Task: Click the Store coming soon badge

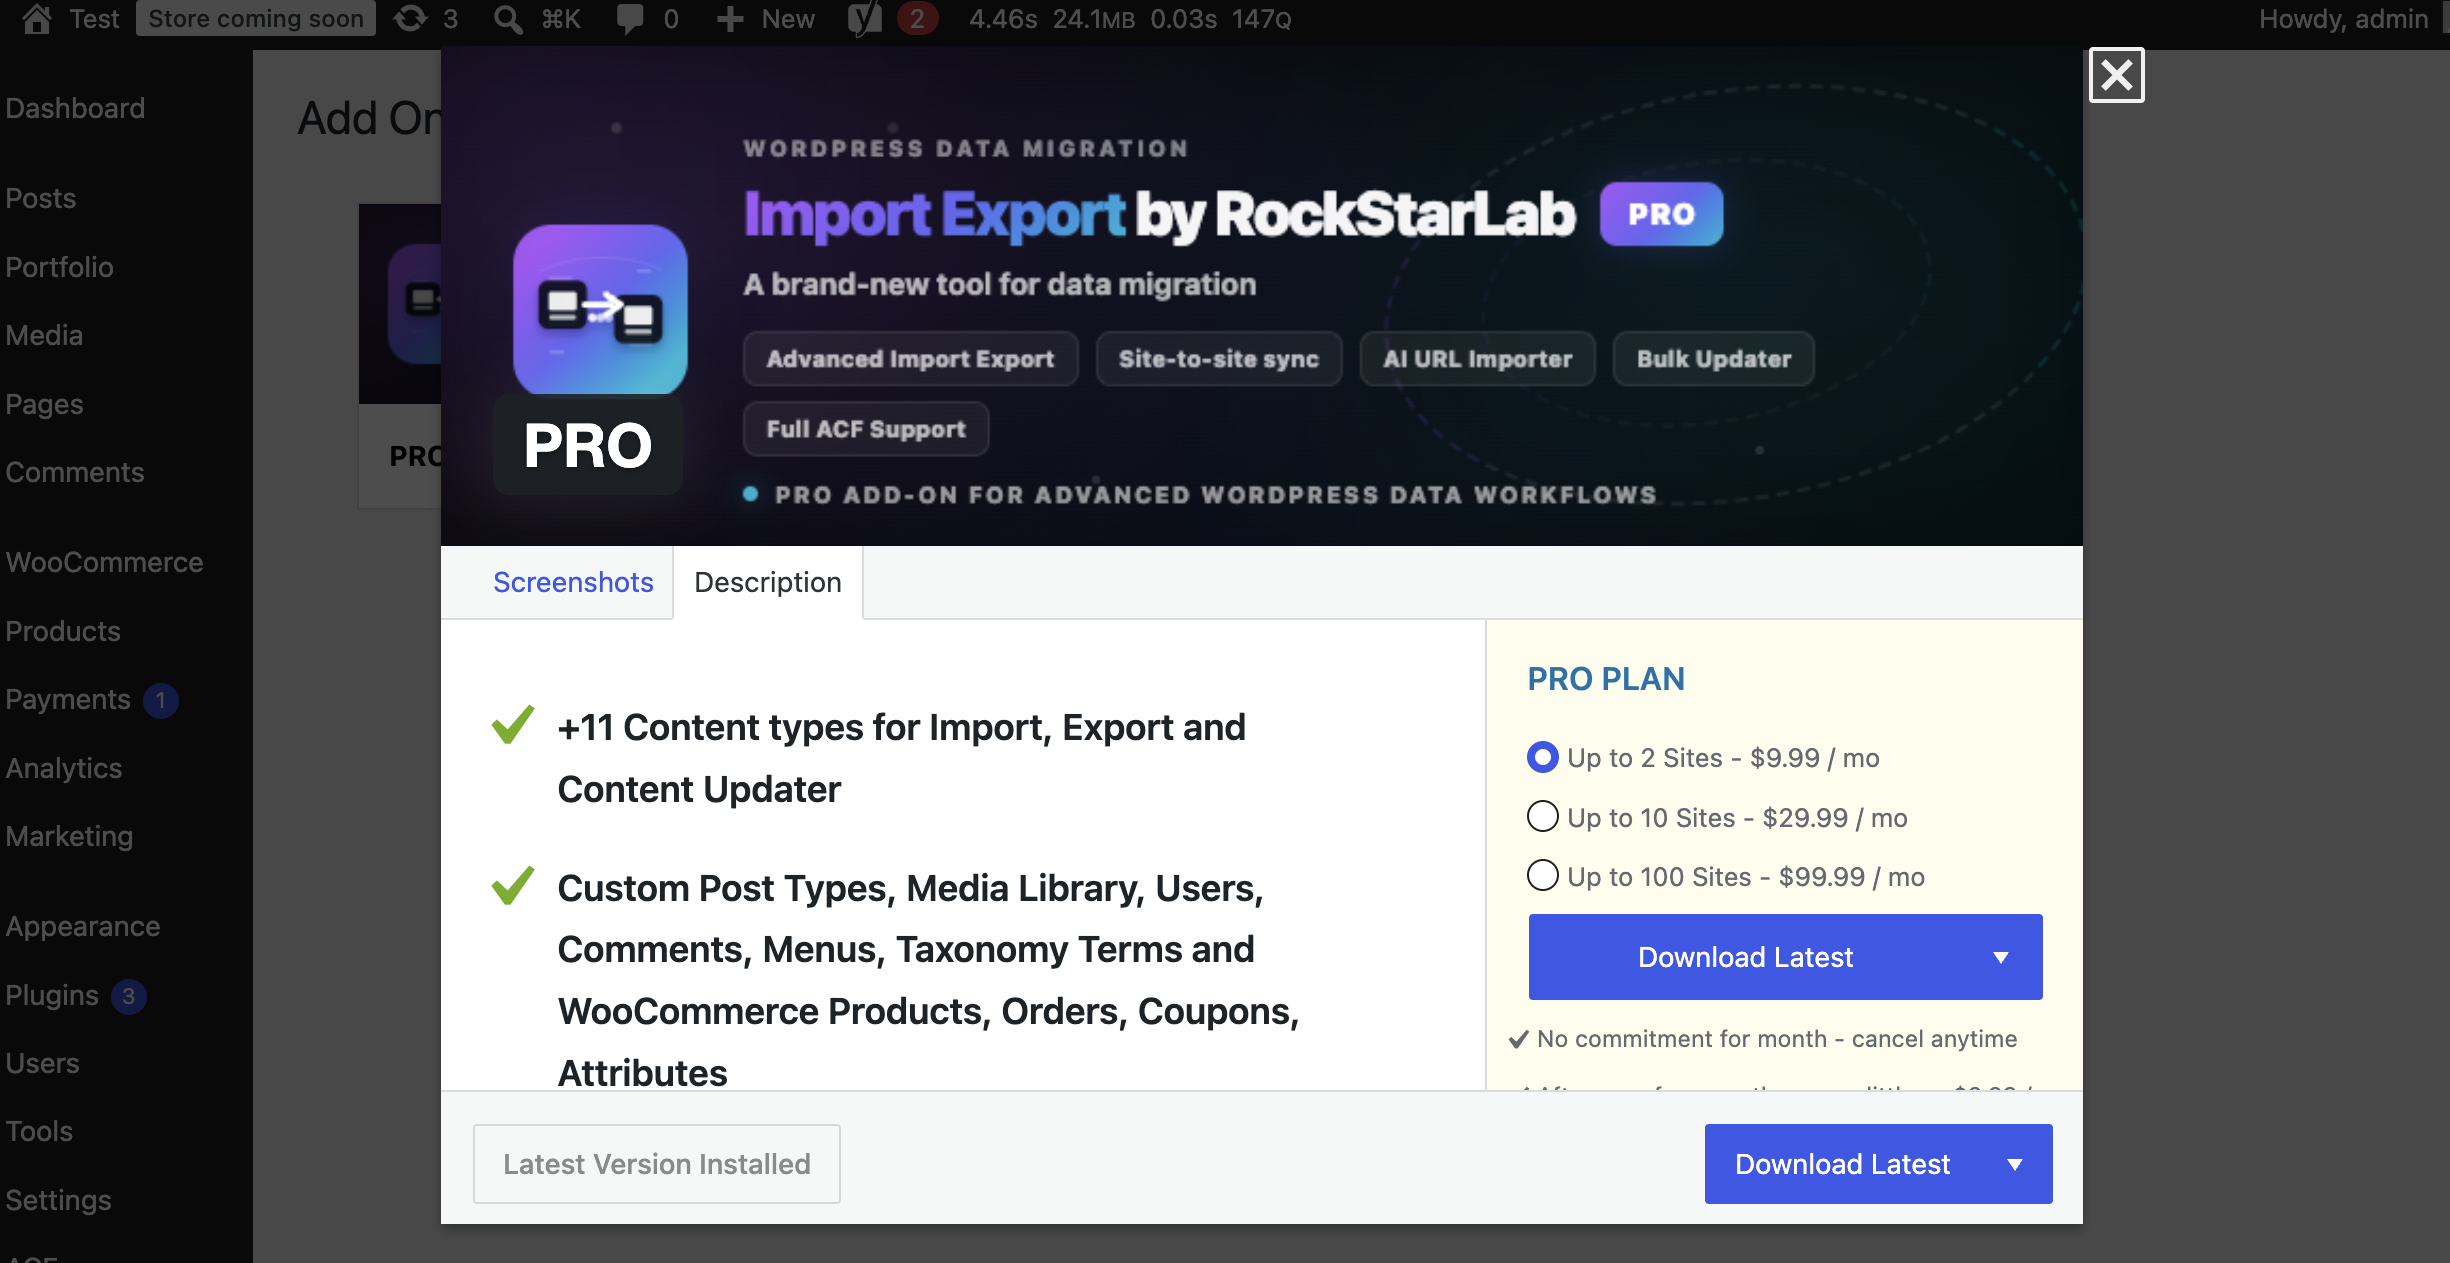Action: [x=256, y=18]
